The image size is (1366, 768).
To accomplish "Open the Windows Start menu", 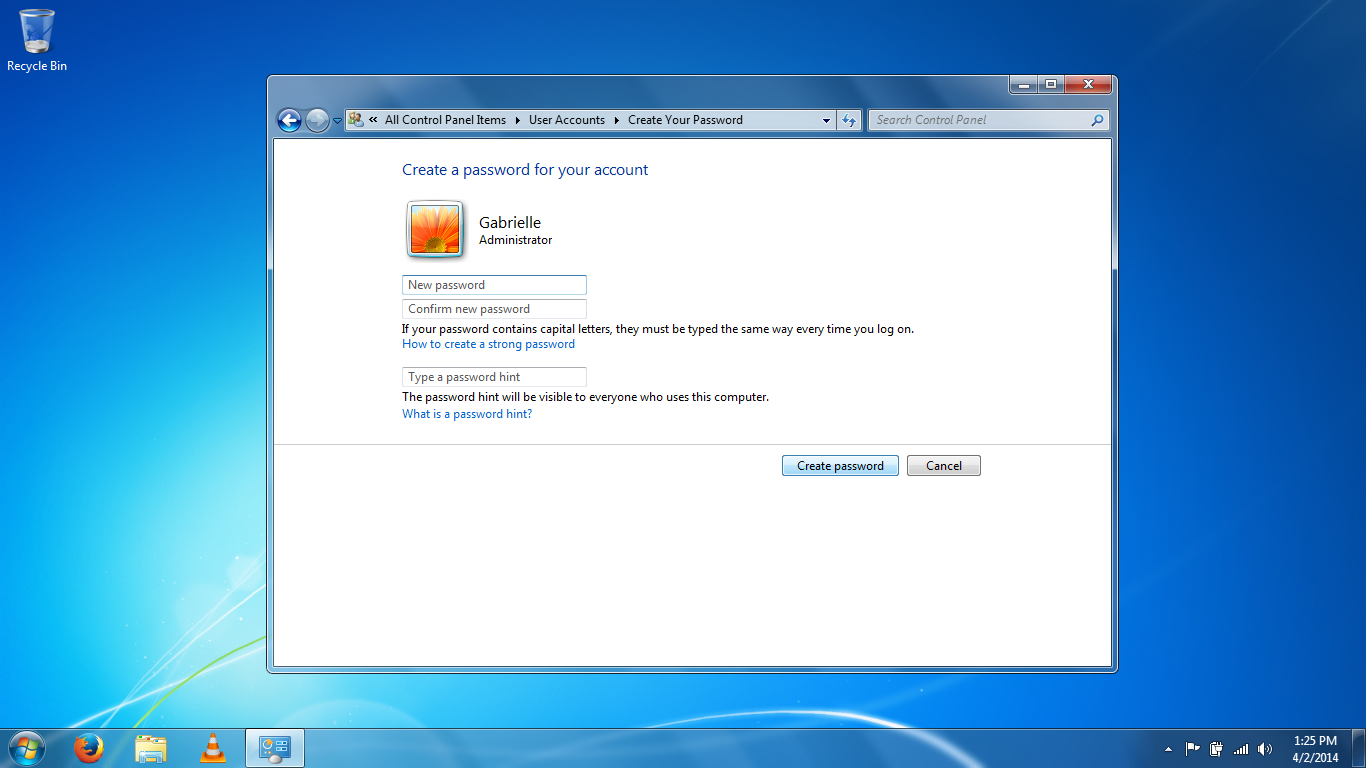I will click(27, 748).
